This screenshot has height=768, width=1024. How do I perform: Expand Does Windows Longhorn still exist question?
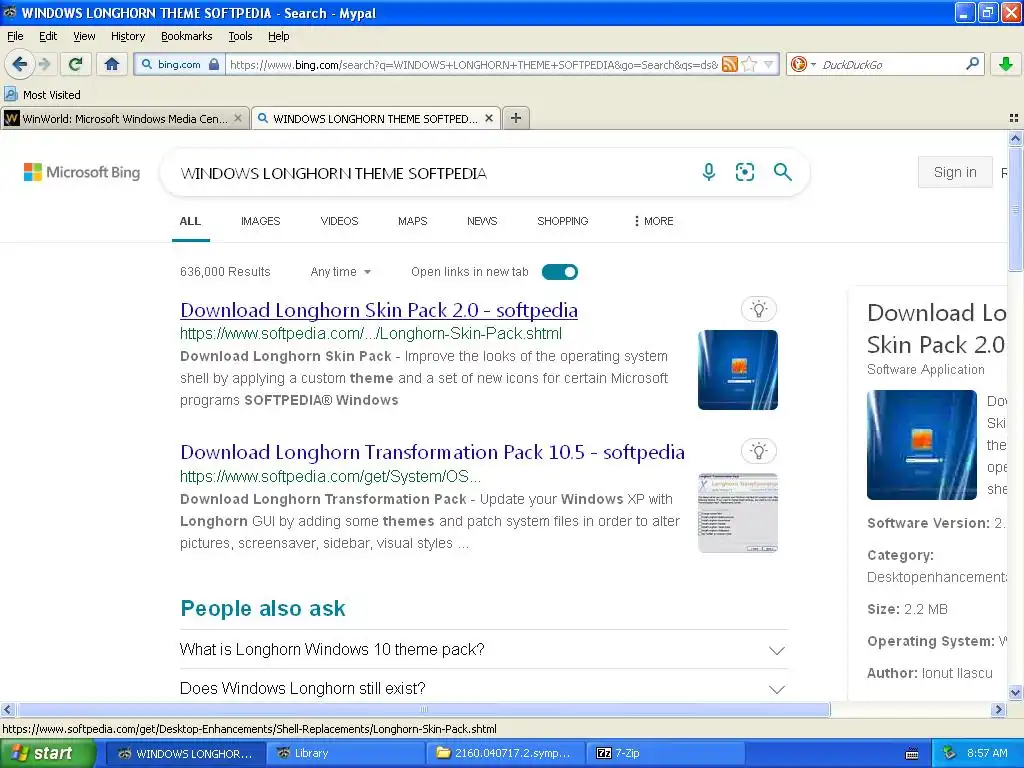pyautogui.click(x=483, y=688)
